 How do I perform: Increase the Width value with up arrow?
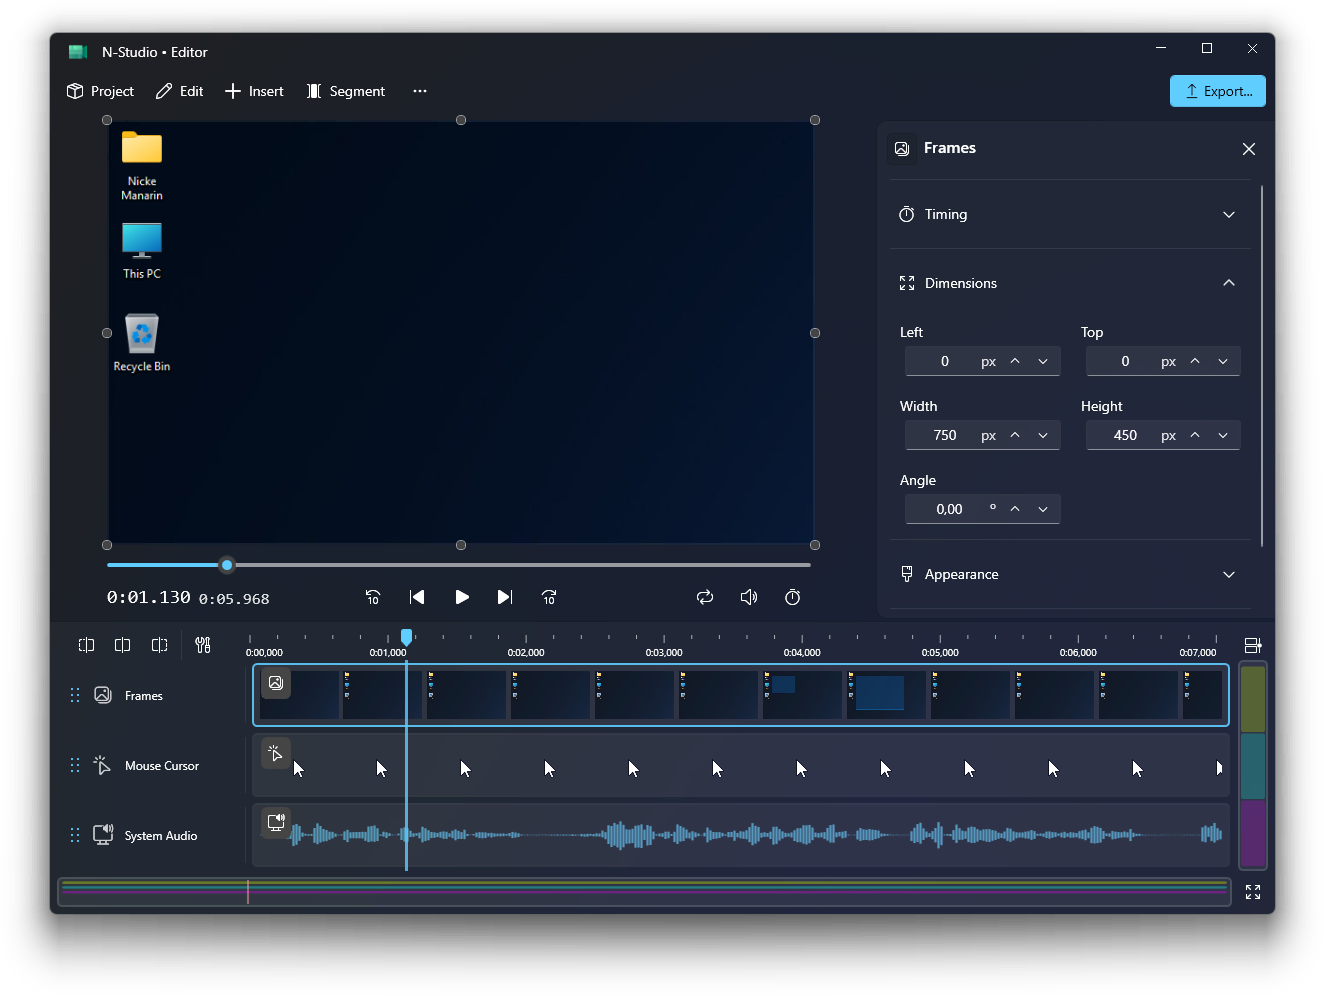click(1015, 435)
